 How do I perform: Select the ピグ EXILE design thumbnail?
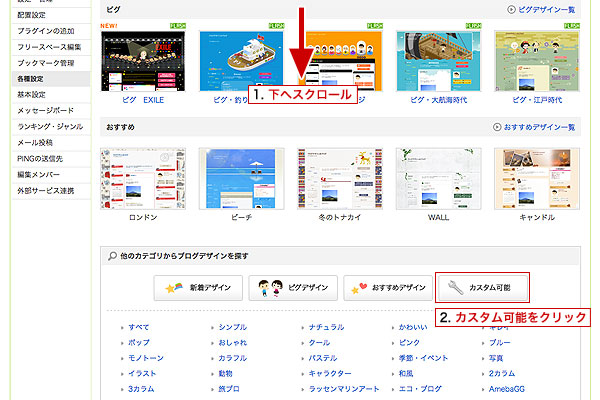pyautogui.click(x=143, y=61)
